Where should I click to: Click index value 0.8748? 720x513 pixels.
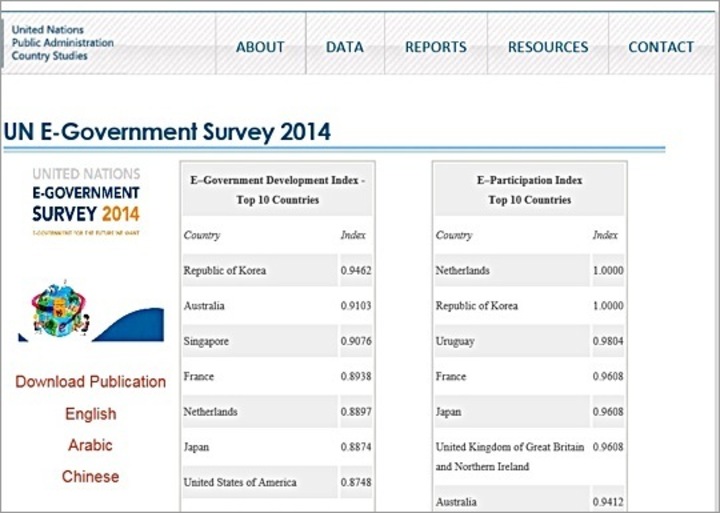356,483
